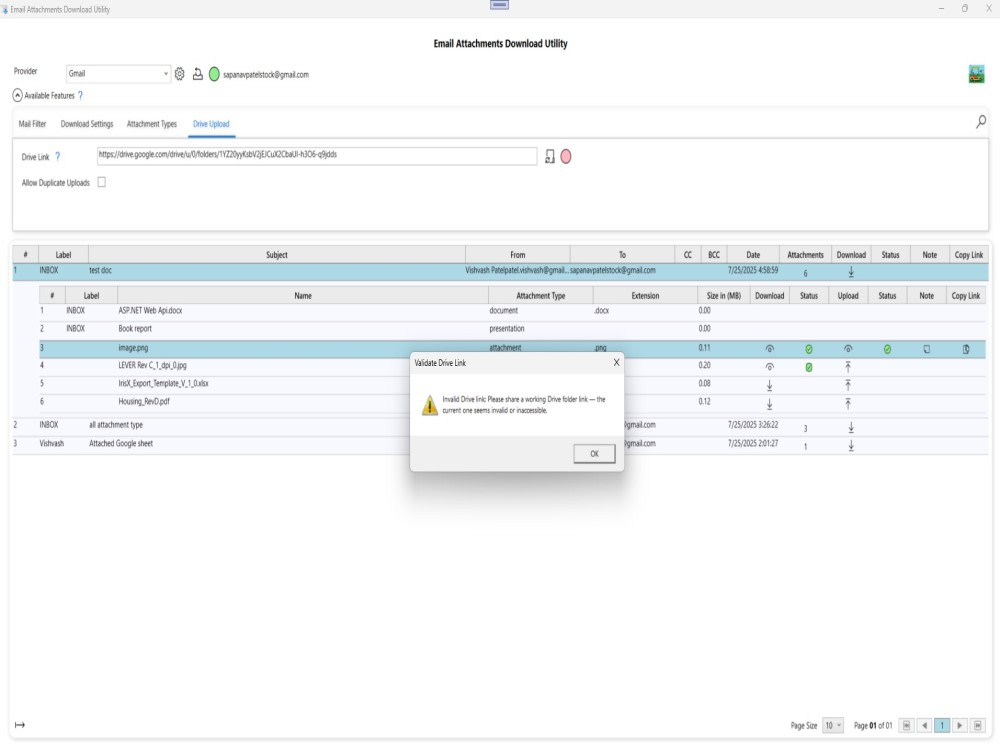Click OK in Validate Drive Link dialog
Screen dimensions: 1000x750
(x=594, y=453)
